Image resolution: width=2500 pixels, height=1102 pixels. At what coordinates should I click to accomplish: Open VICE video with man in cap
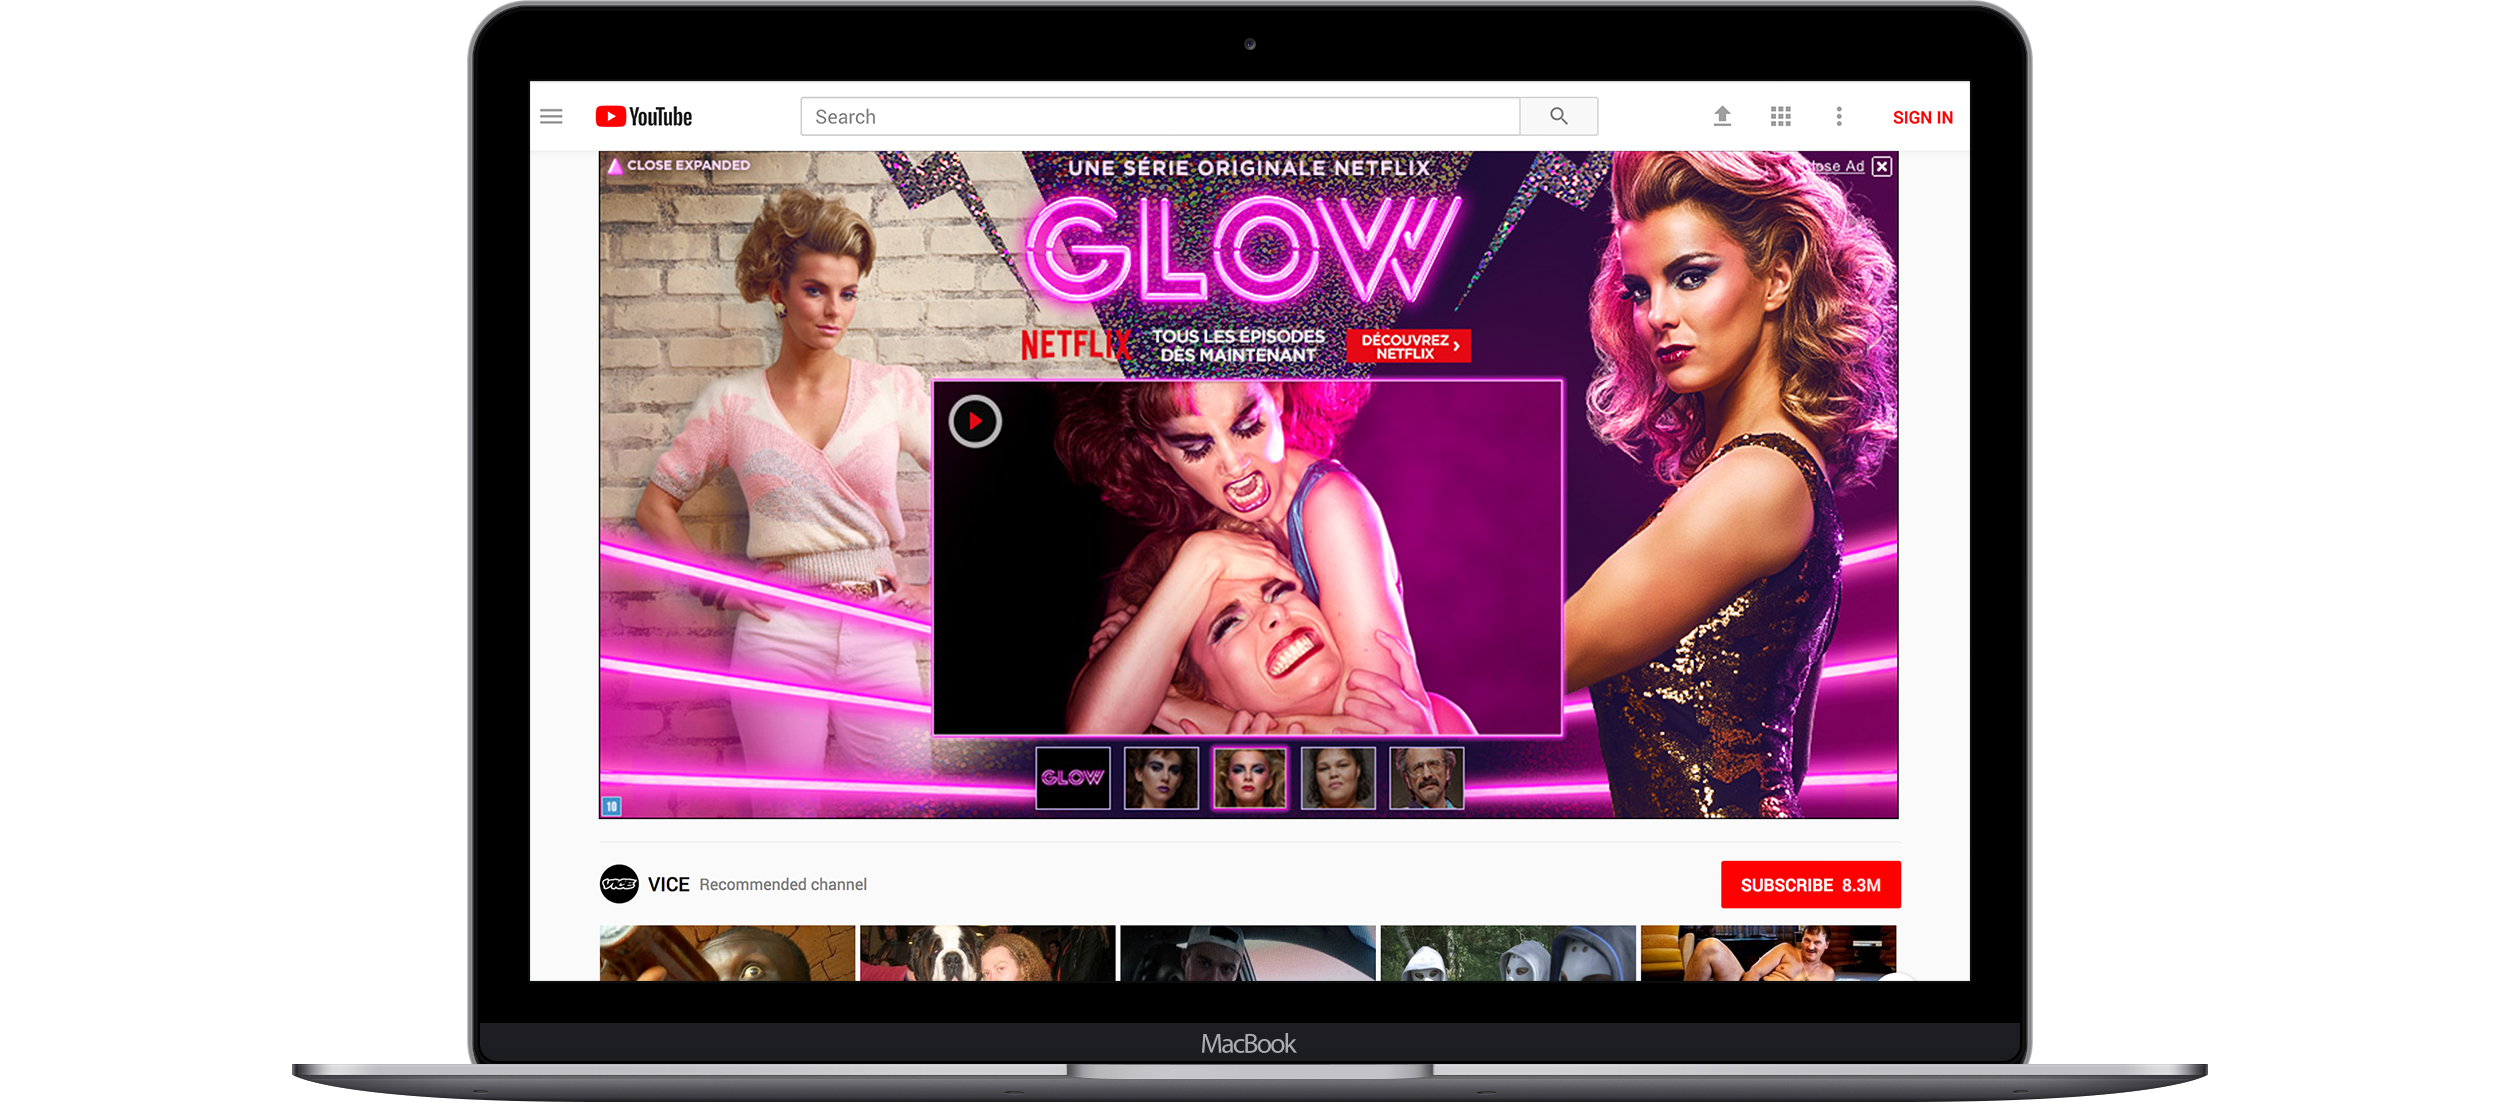[x=1248, y=953]
